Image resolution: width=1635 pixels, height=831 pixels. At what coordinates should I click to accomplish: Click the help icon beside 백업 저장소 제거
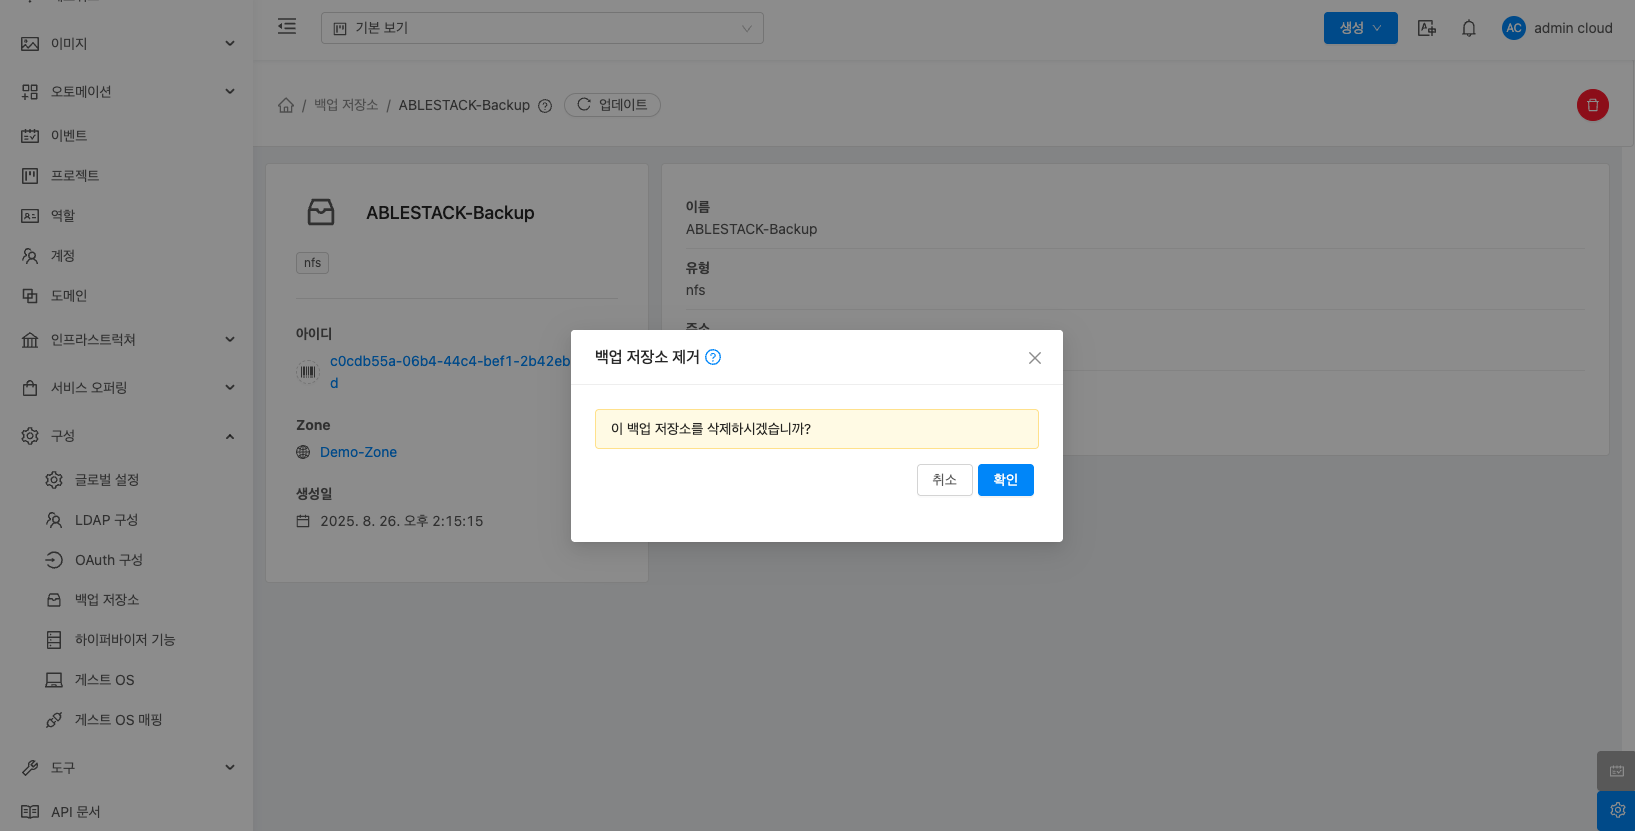click(x=713, y=357)
